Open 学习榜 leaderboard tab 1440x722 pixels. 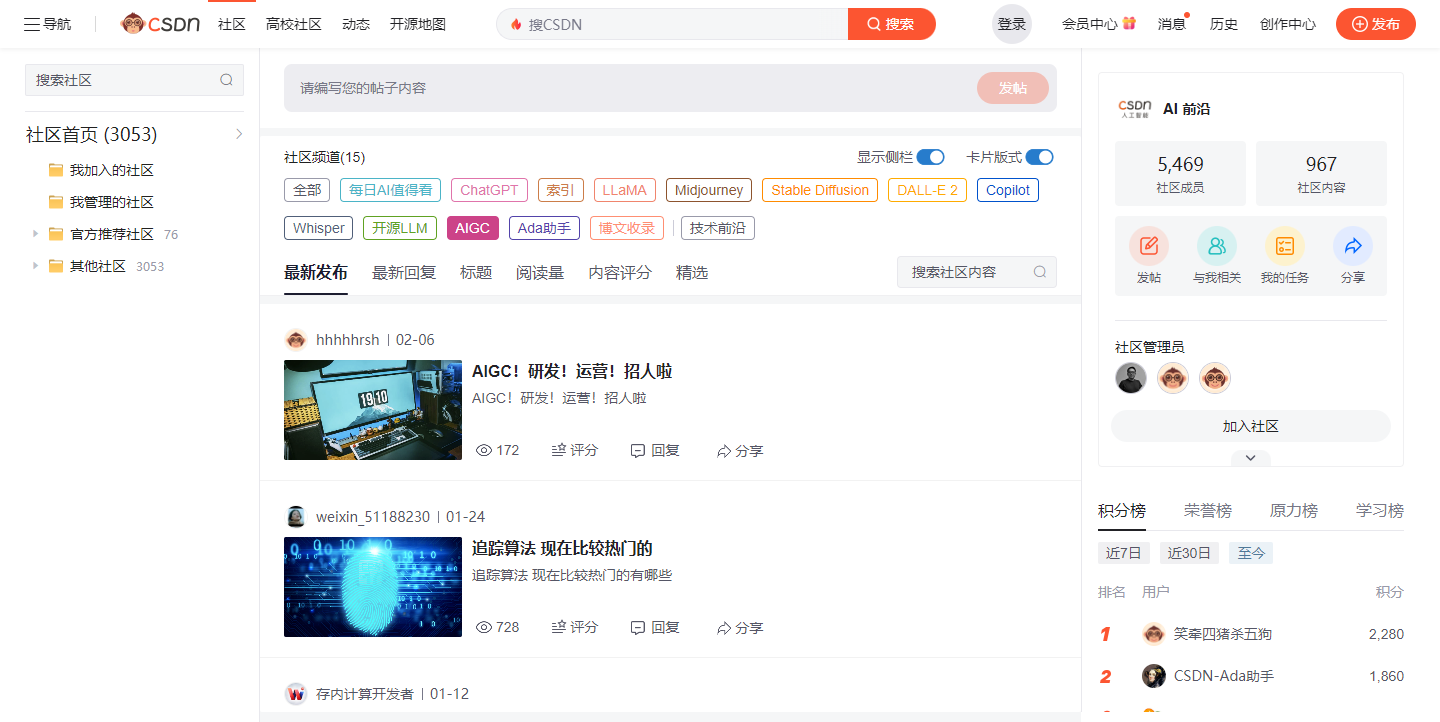(x=1380, y=510)
